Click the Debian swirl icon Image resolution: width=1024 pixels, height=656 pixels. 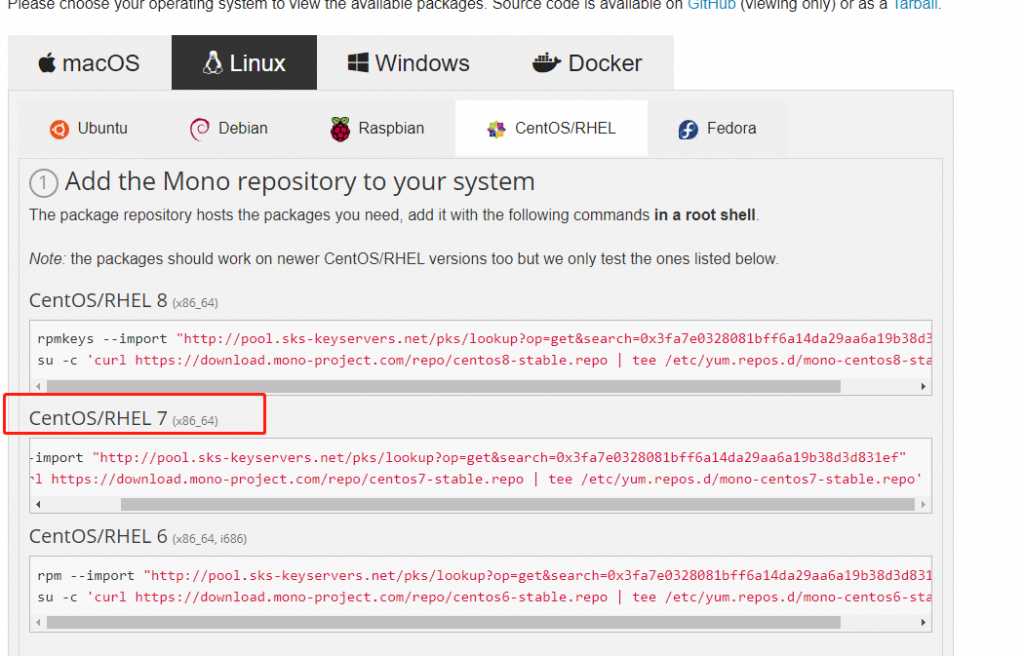199,129
